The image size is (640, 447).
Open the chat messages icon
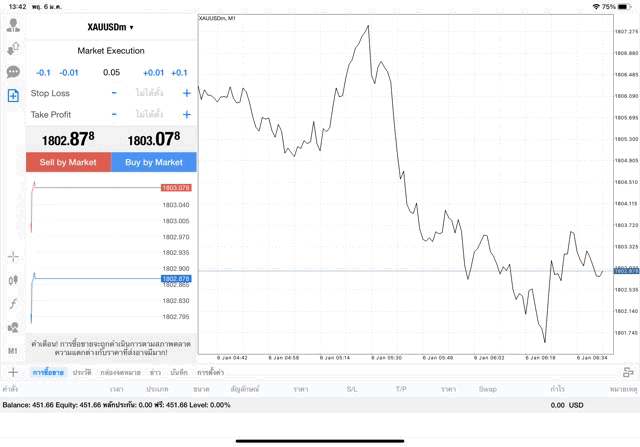(x=13, y=72)
